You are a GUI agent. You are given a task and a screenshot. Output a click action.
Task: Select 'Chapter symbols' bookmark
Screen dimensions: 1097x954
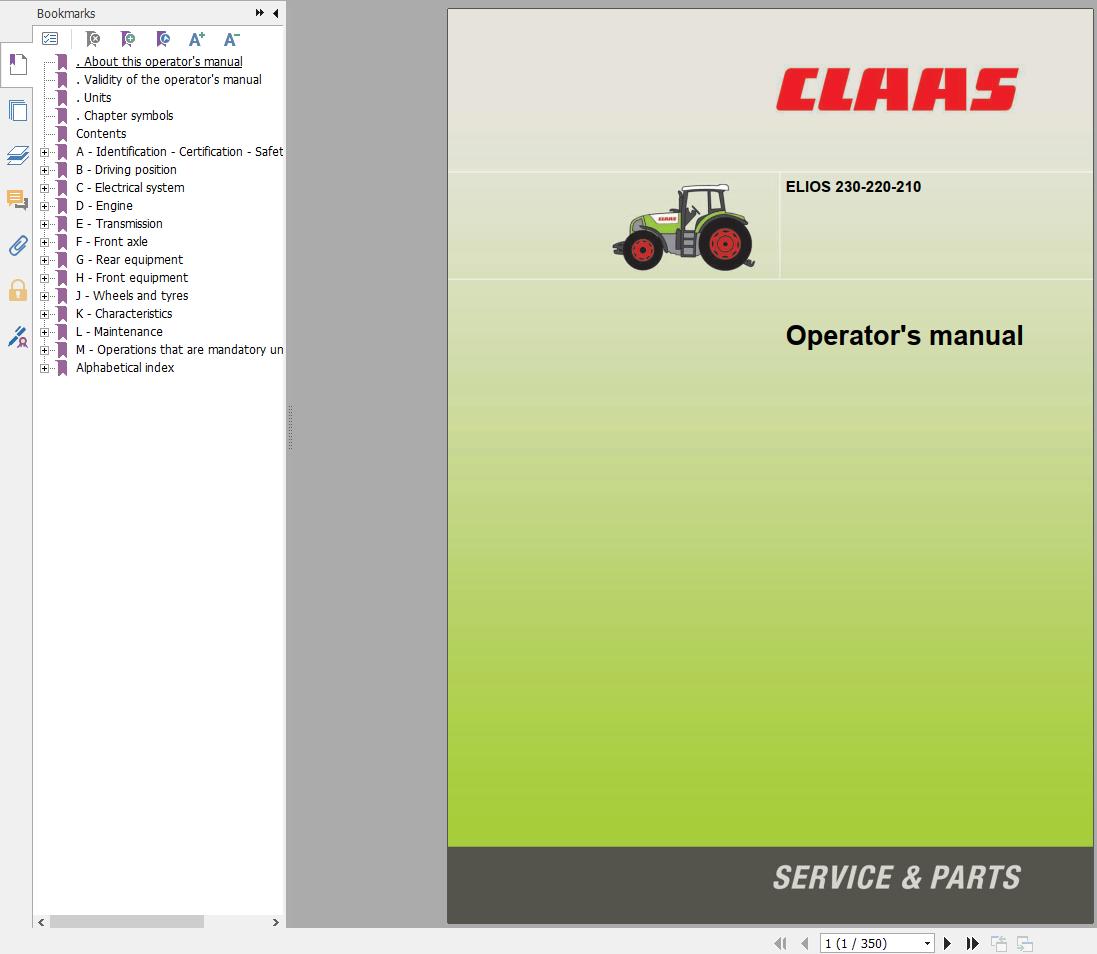point(125,115)
